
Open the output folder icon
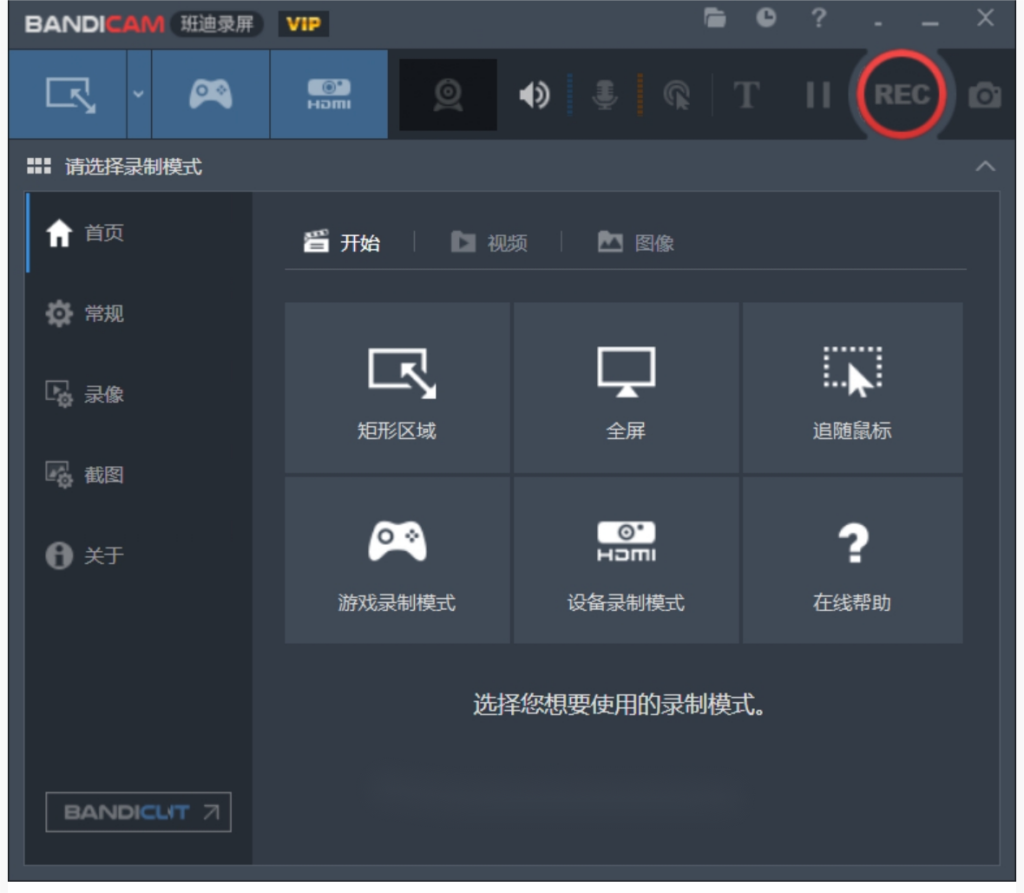pos(714,18)
